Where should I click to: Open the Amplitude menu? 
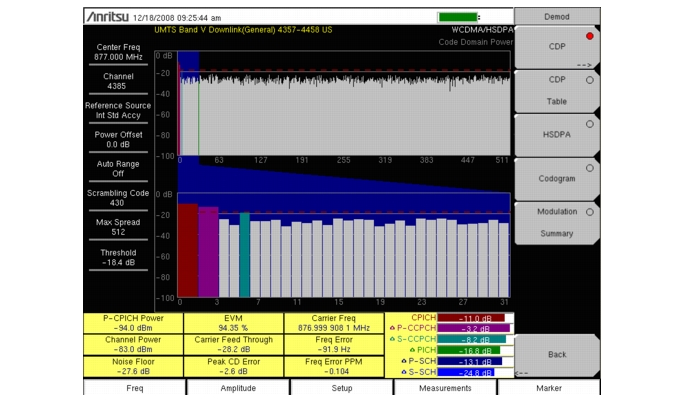point(238,388)
